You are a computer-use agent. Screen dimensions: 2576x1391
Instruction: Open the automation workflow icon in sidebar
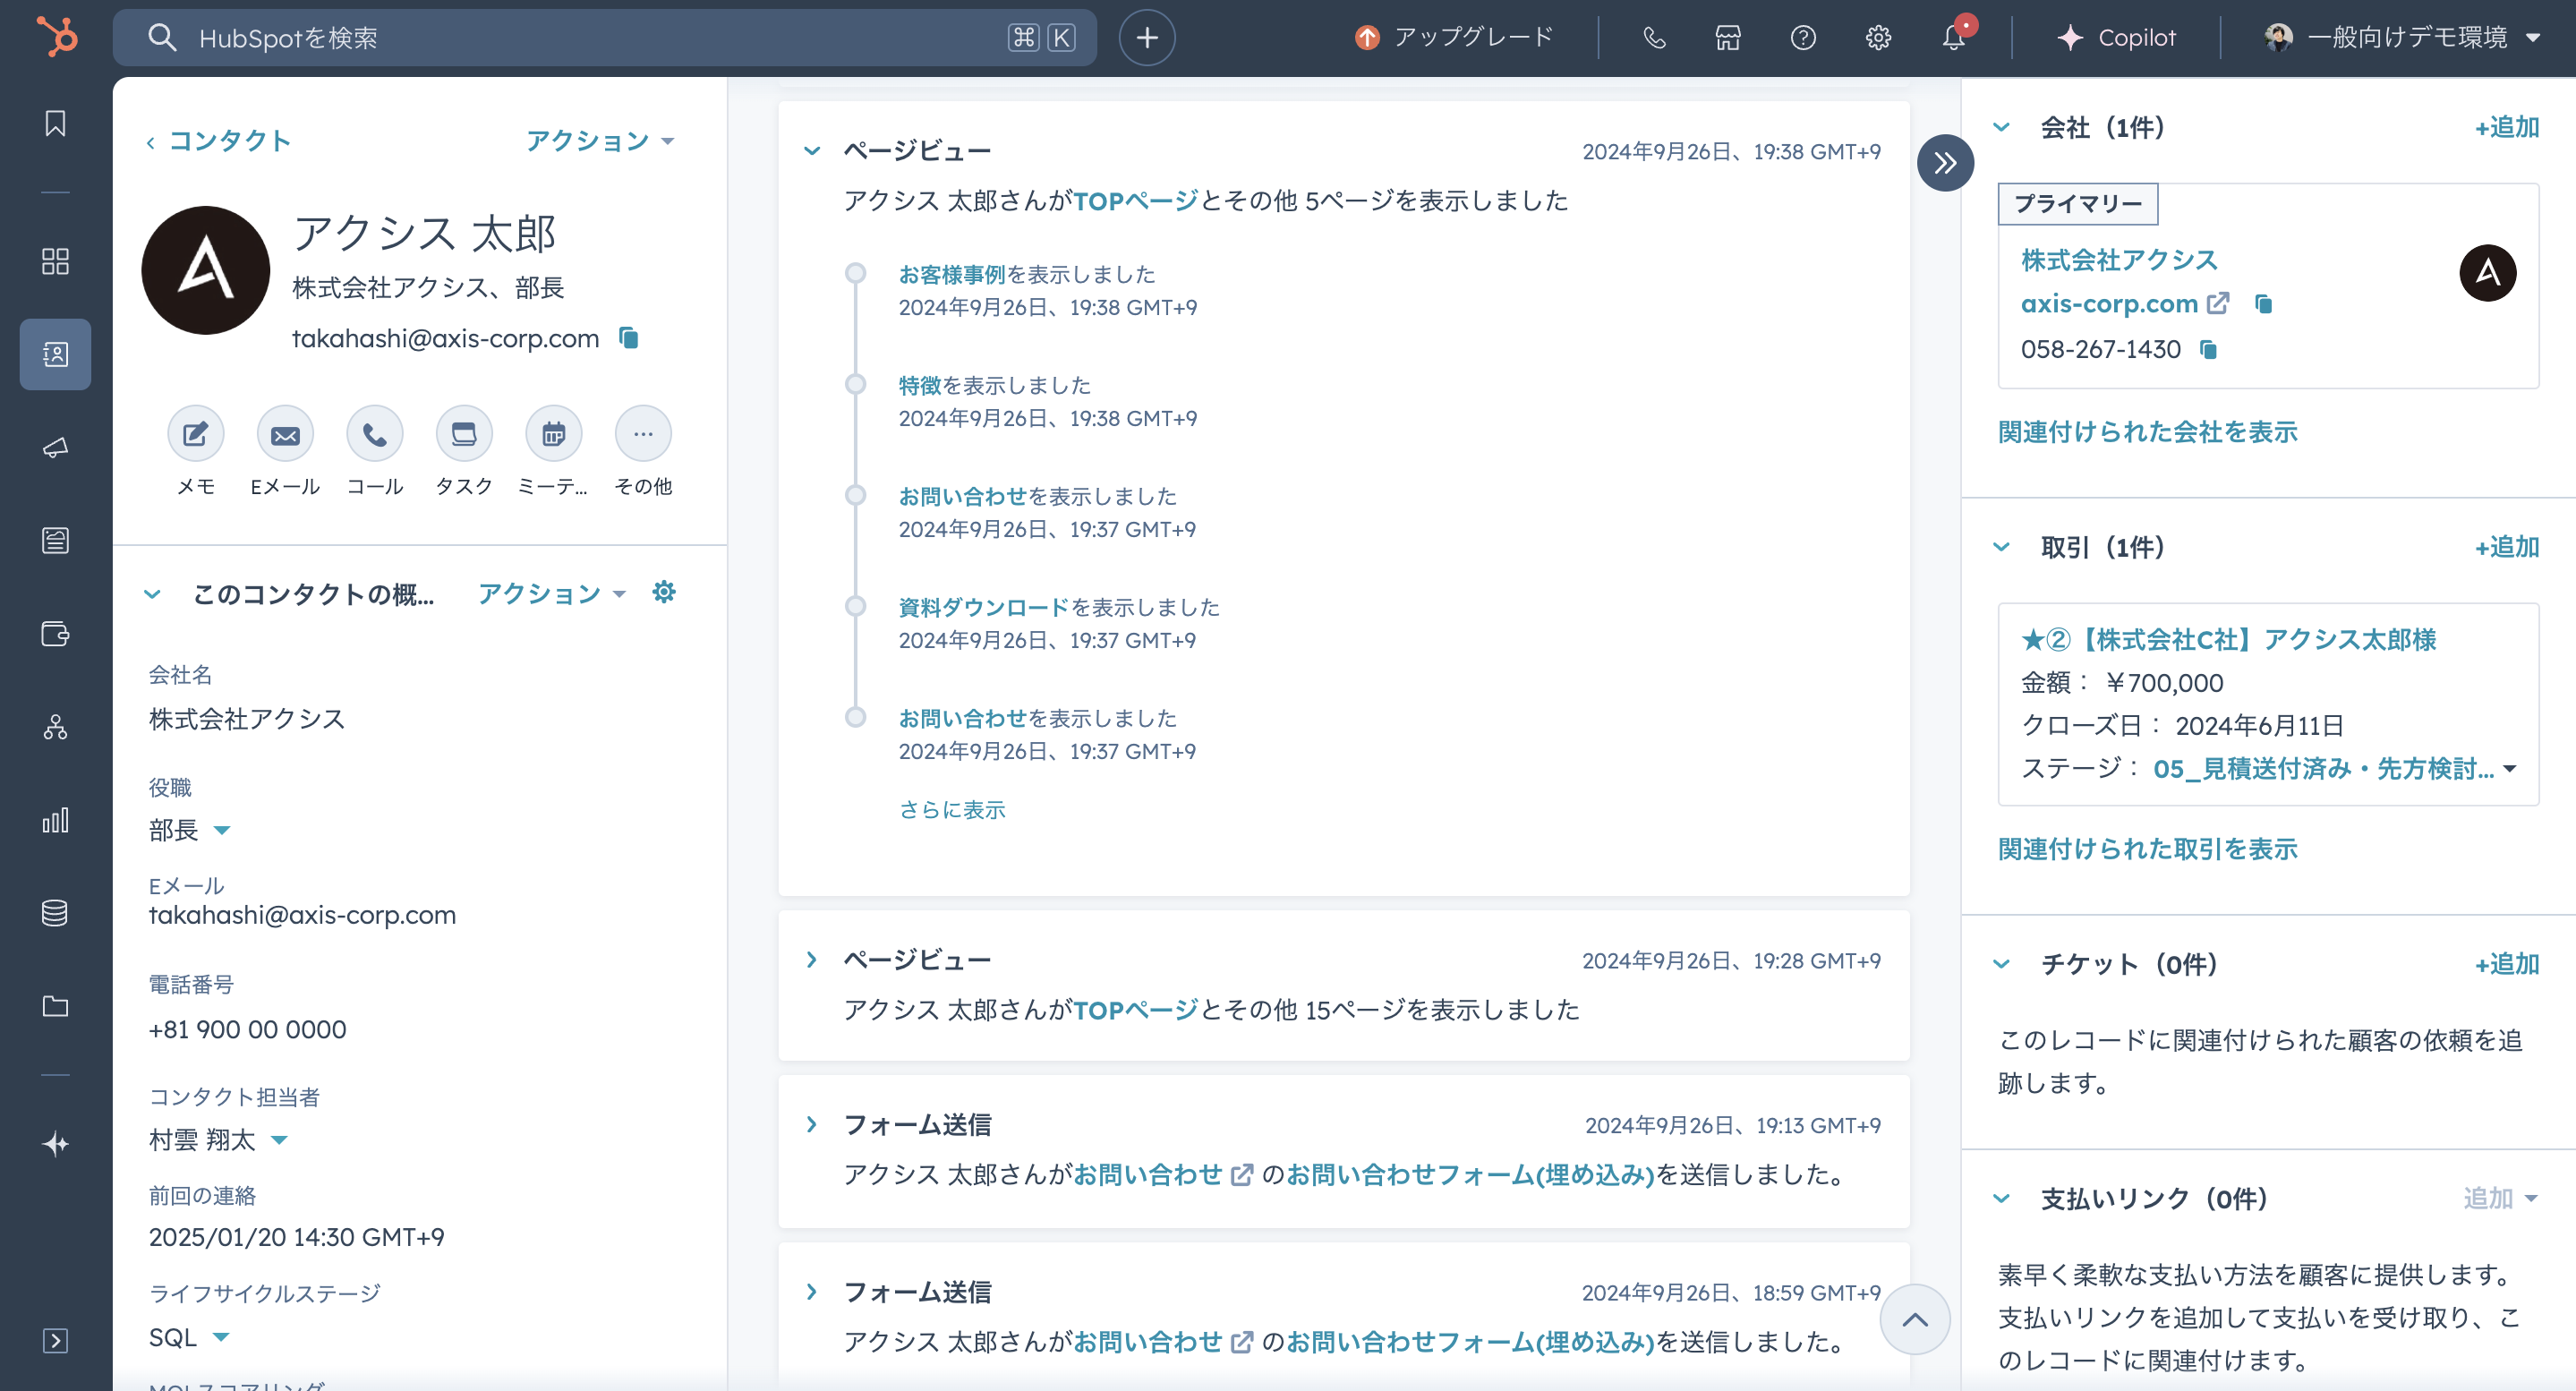pyautogui.click(x=55, y=726)
